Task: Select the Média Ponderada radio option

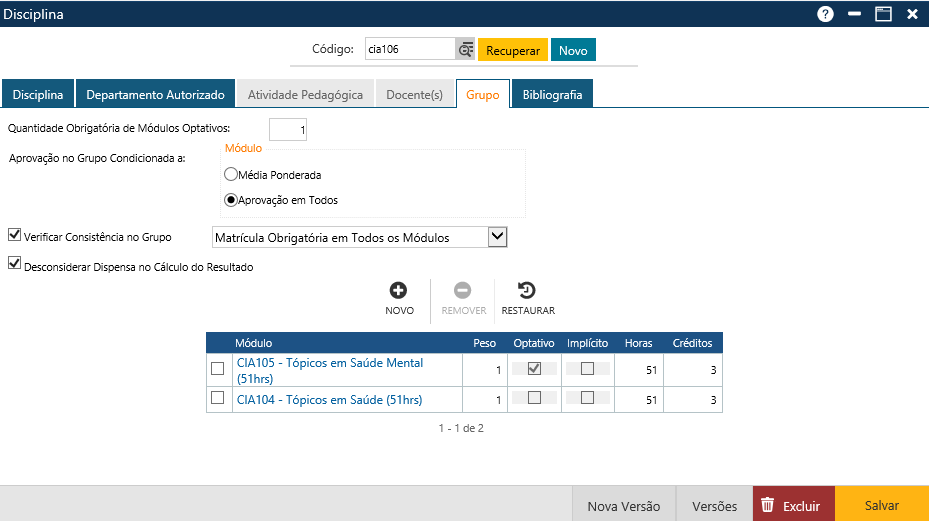Action: point(231,174)
